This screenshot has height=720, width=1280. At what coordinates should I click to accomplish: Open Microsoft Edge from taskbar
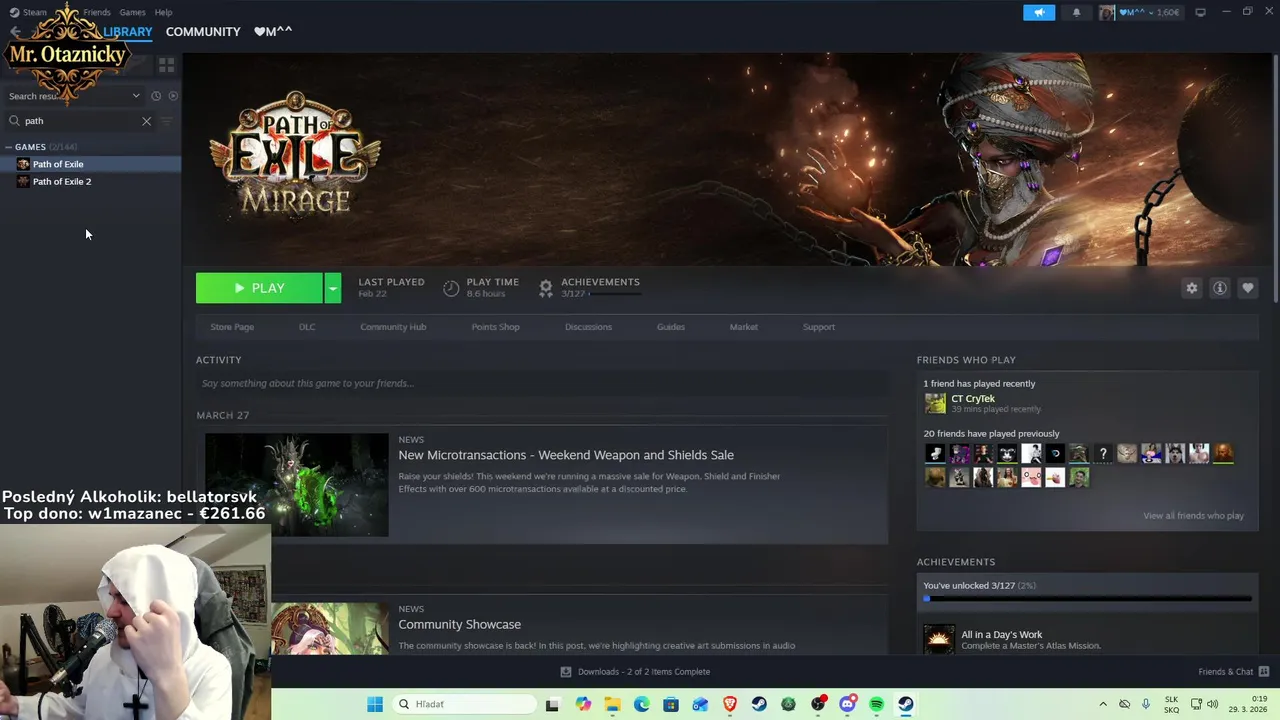[x=641, y=704]
